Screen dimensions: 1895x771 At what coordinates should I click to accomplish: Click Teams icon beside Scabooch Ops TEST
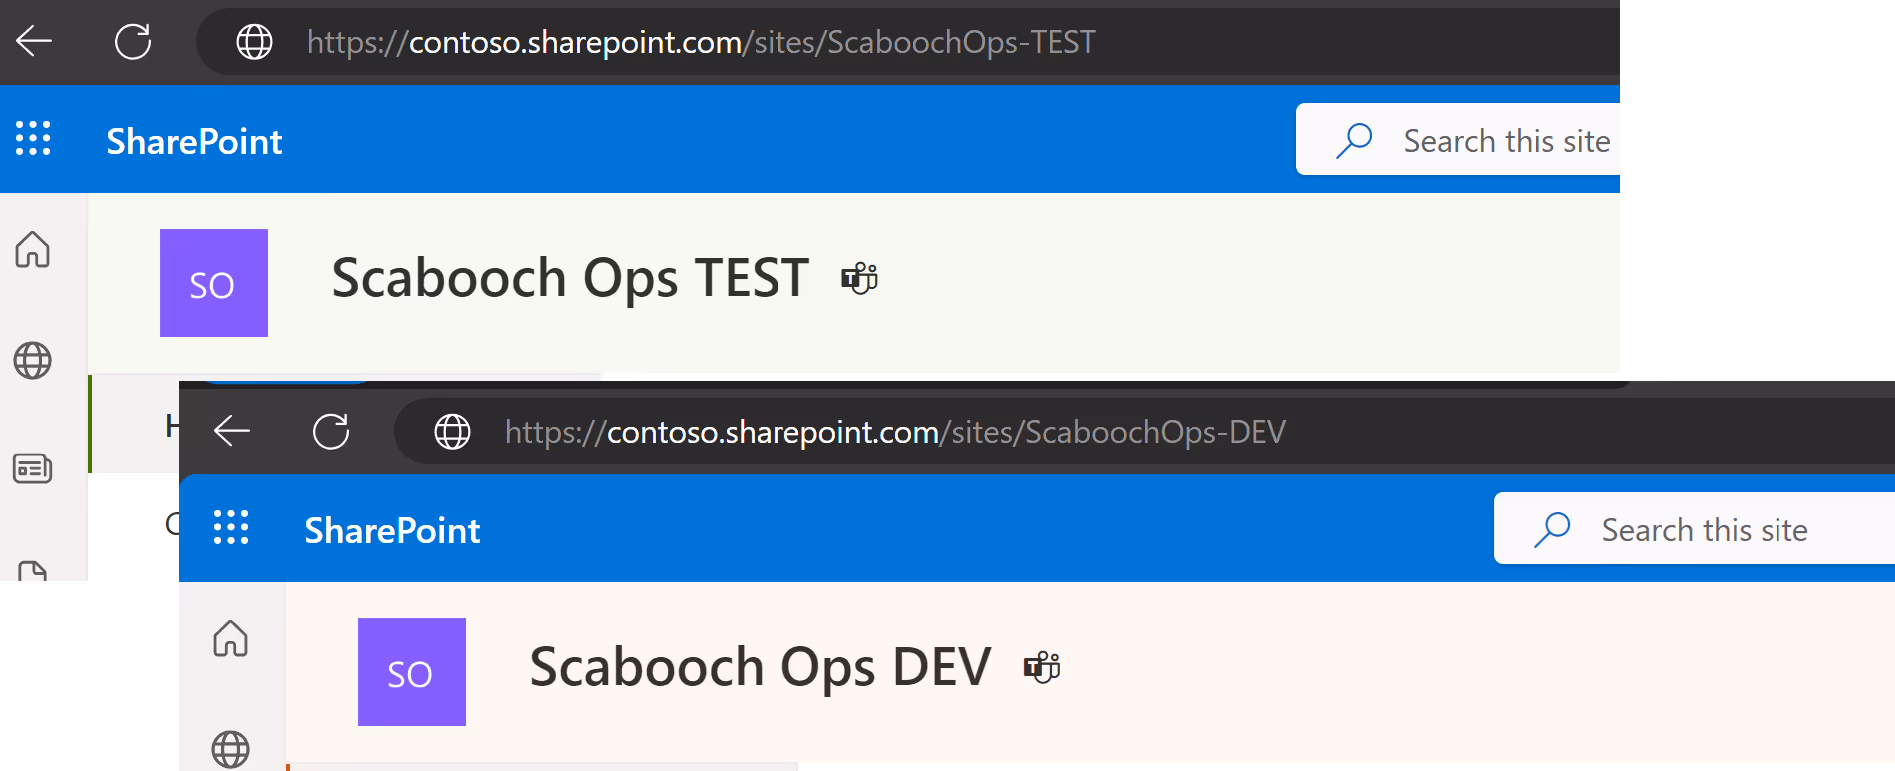pyautogui.click(x=859, y=278)
